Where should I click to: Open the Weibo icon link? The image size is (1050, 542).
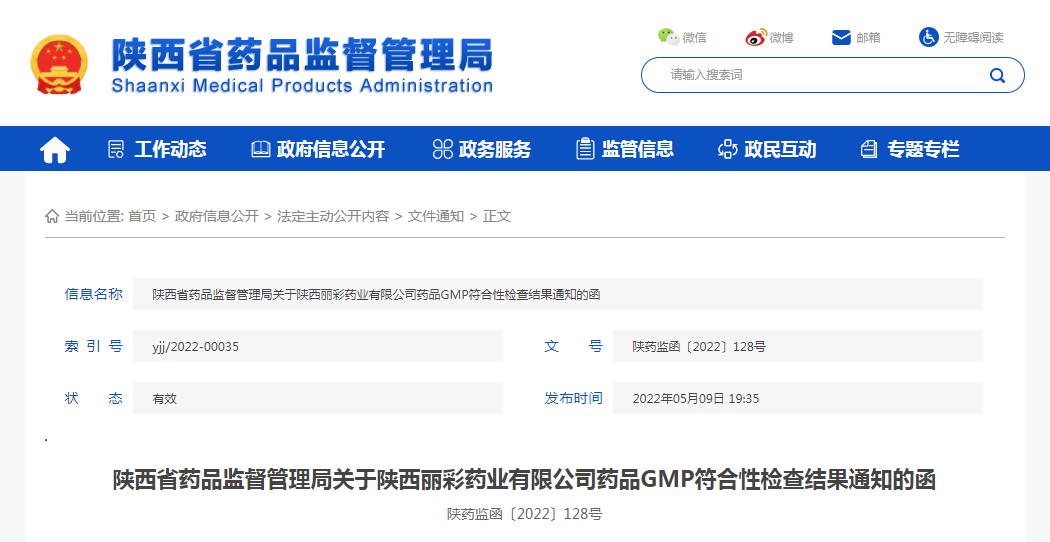tap(755, 38)
